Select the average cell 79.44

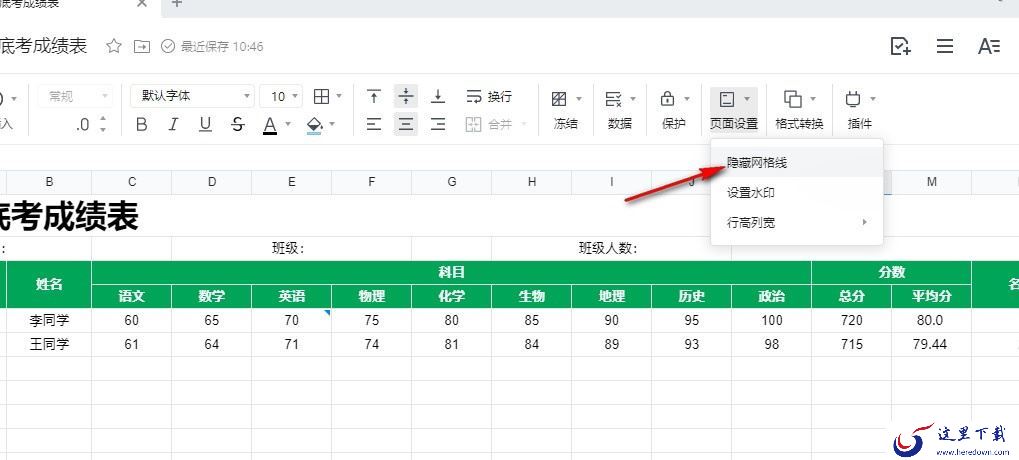[932, 344]
